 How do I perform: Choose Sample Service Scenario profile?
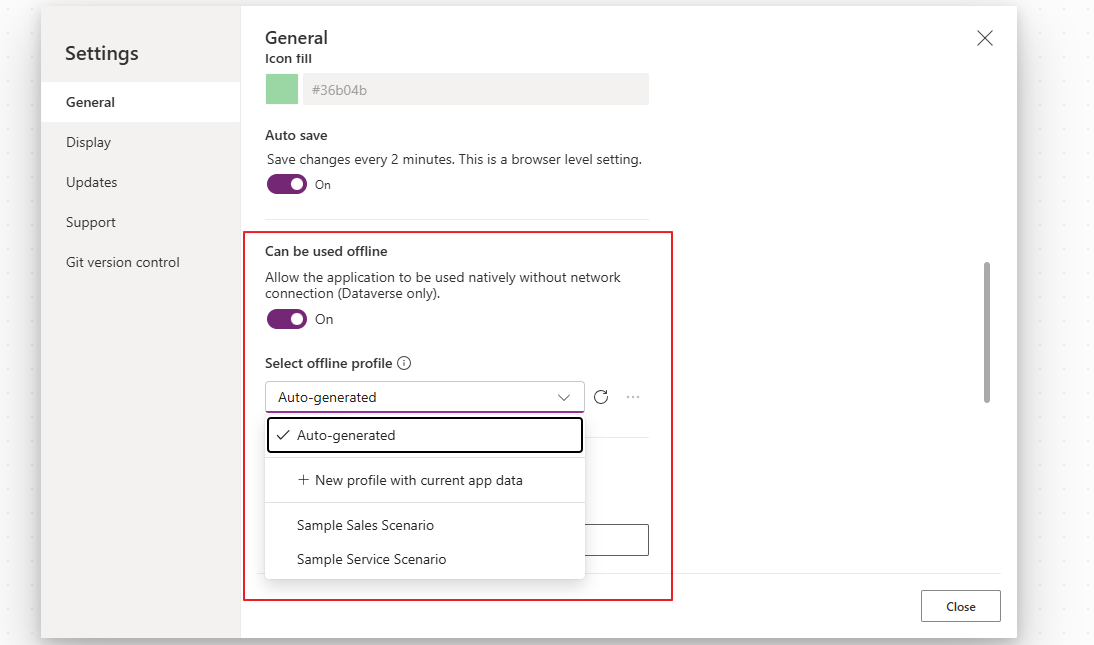click(371, 559)
